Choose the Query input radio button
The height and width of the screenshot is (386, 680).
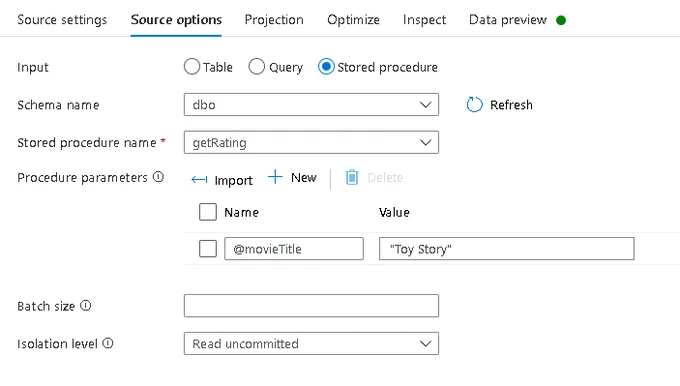[x=256, y=67]
